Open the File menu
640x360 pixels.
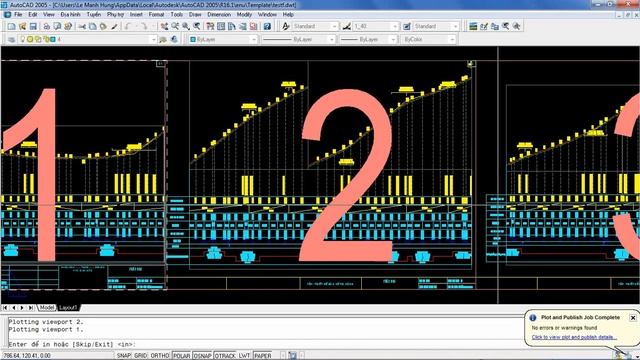[18, 14]
